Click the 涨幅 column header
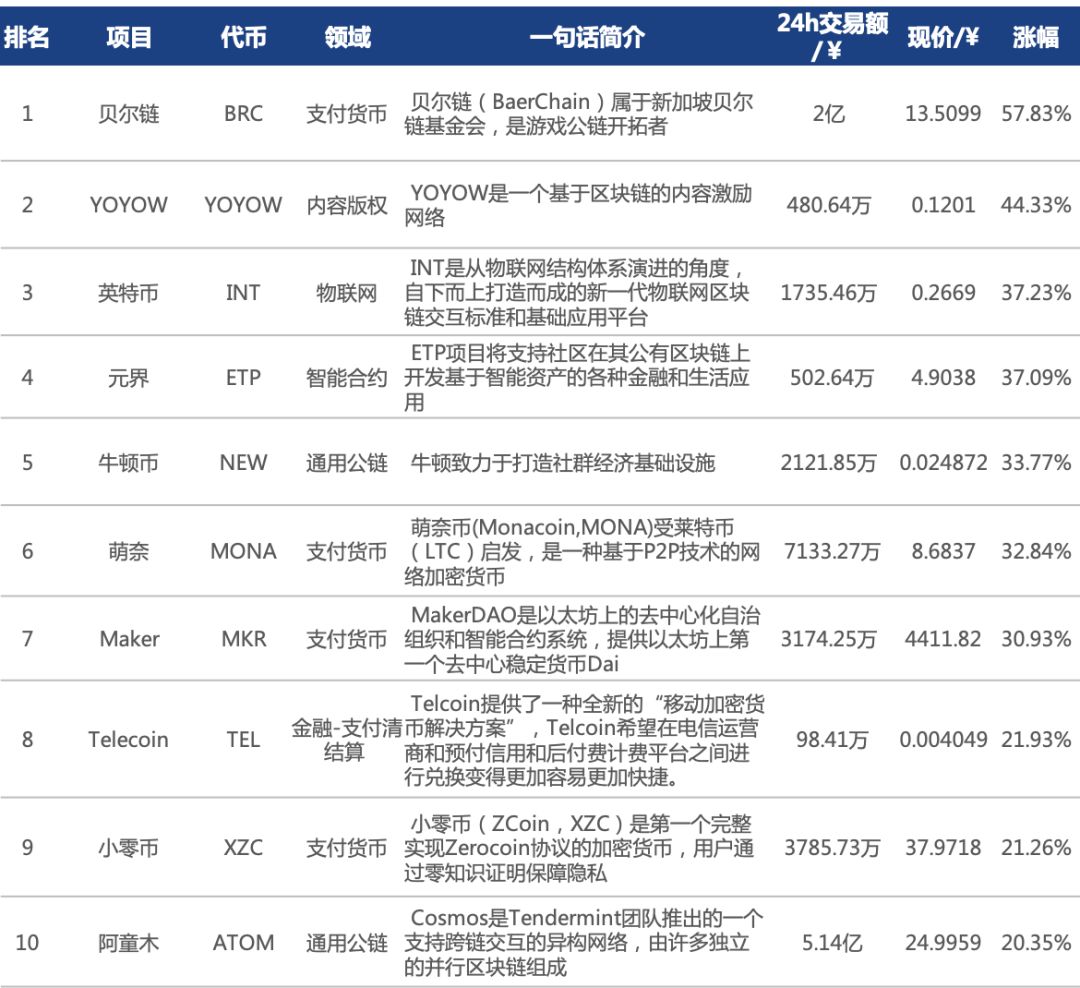Image resolution: width=1080 pixels, height=988 pixels. tap(1035, 37)
